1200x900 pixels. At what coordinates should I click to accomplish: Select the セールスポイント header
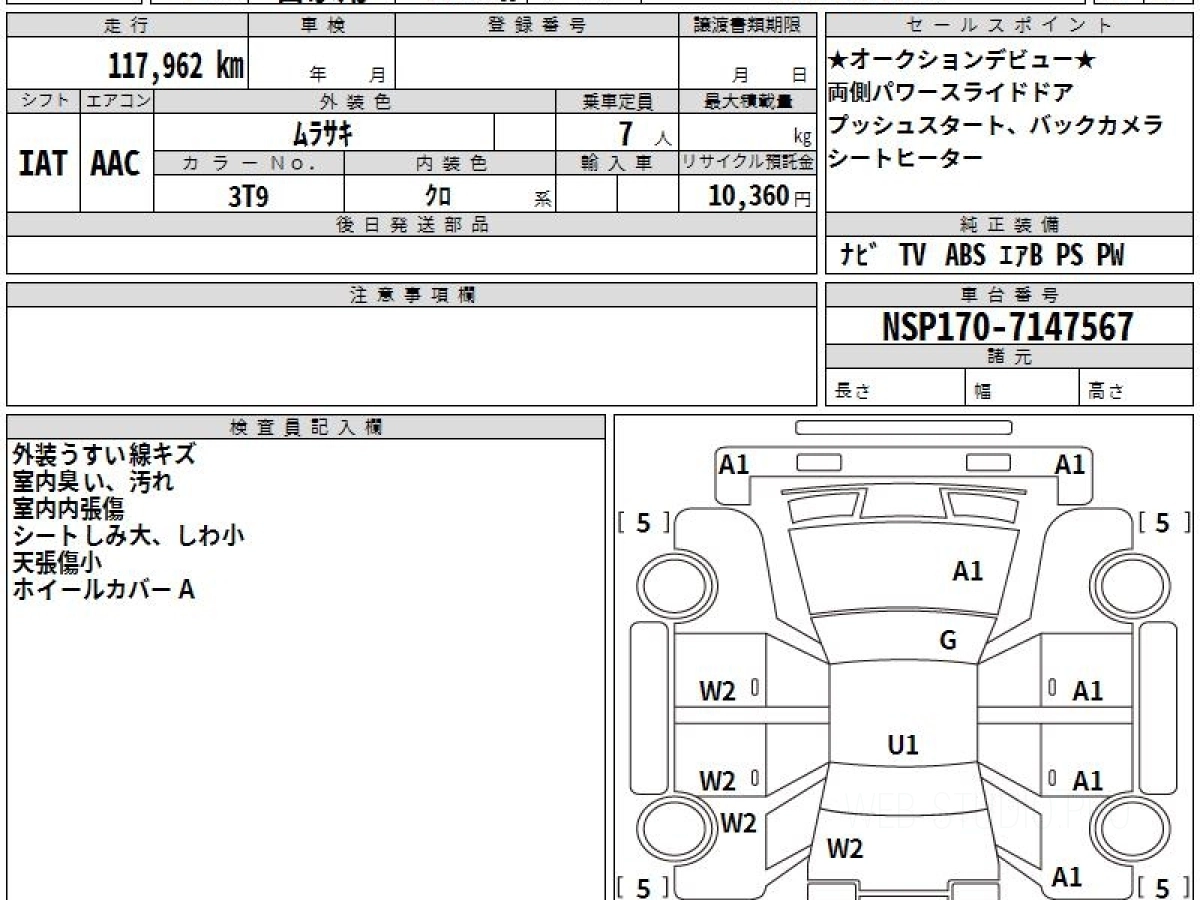(1009, 26)
